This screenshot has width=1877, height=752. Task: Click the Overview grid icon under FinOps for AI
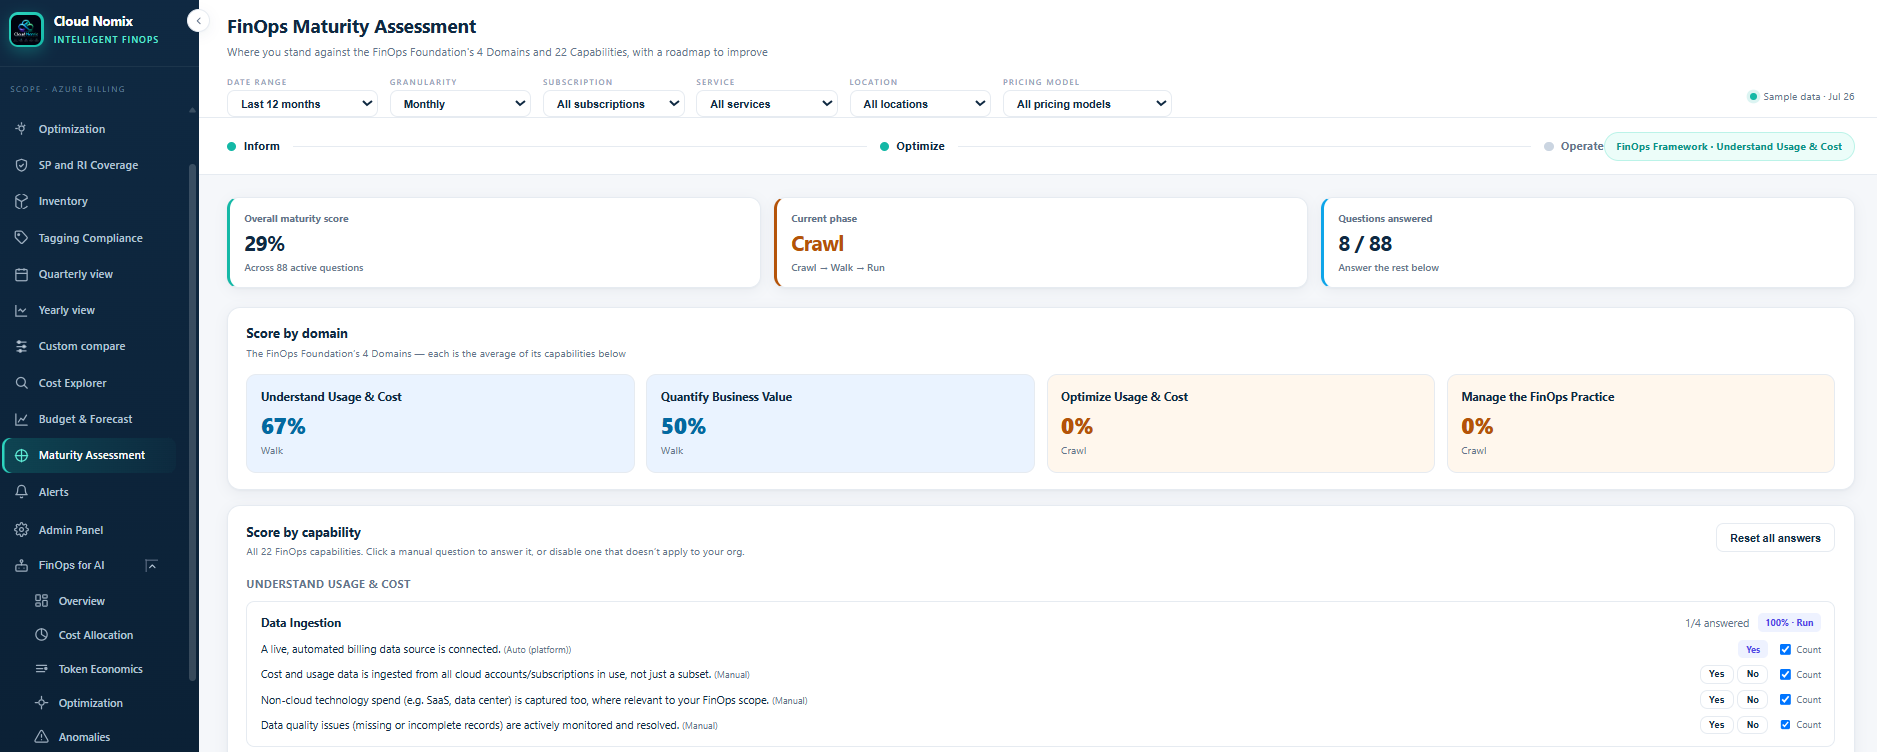(x=41, y=601)
